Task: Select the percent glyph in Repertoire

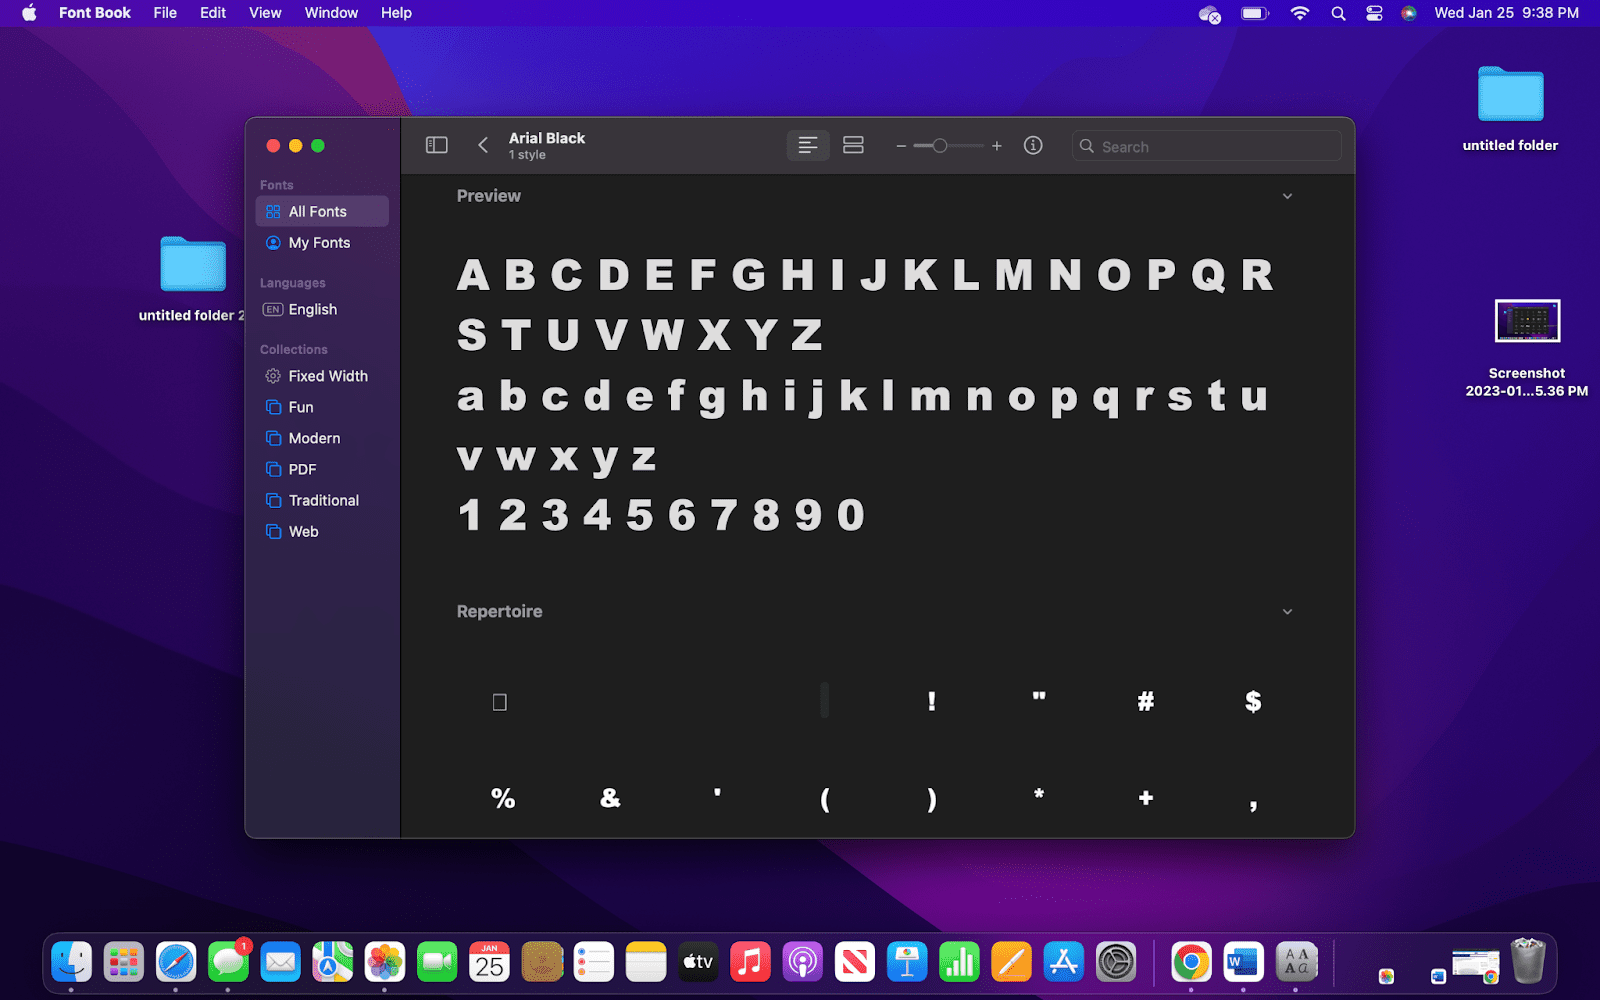Action: tap(503, 798)
